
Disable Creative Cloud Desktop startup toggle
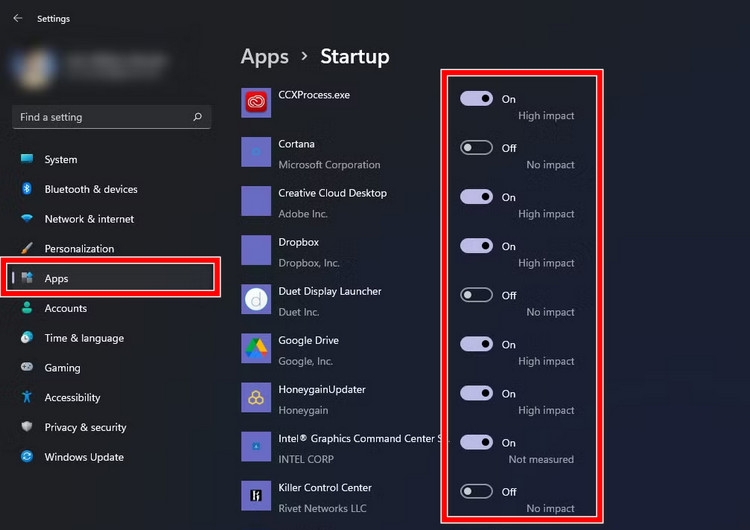tap(476, 197)
